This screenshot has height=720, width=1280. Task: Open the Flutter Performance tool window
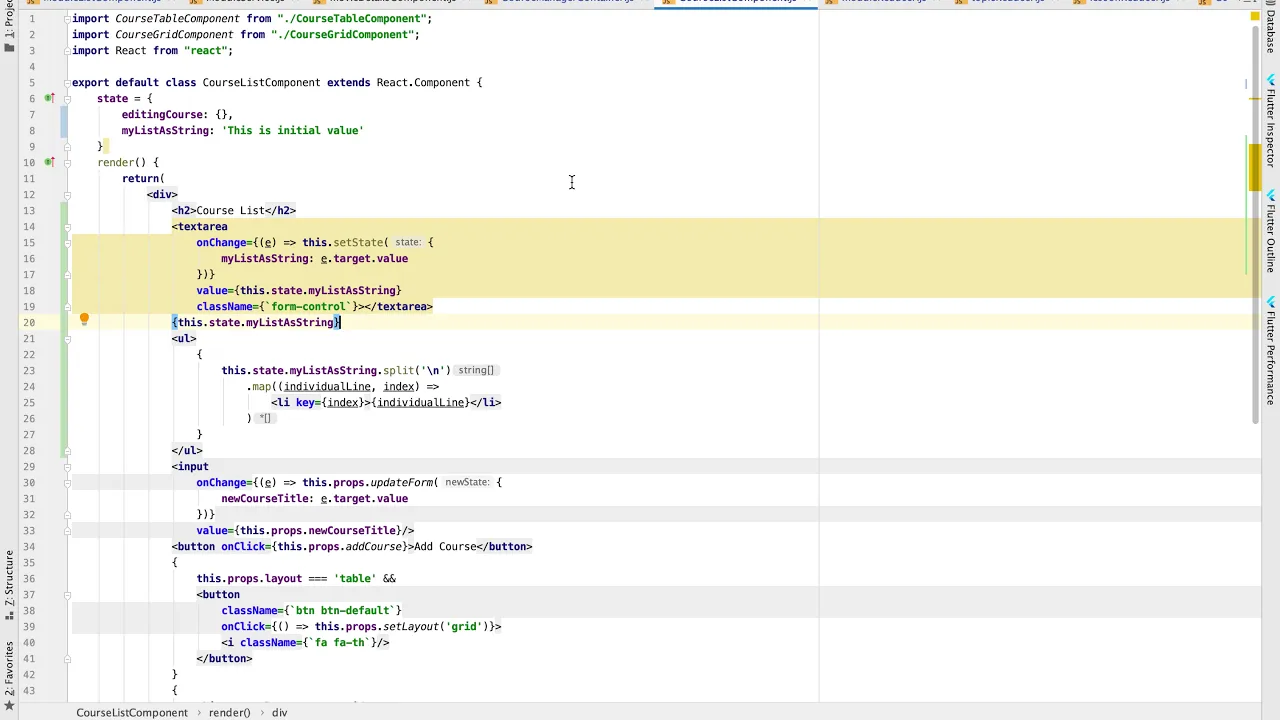pyautogui.click(x=1271, y=351)
